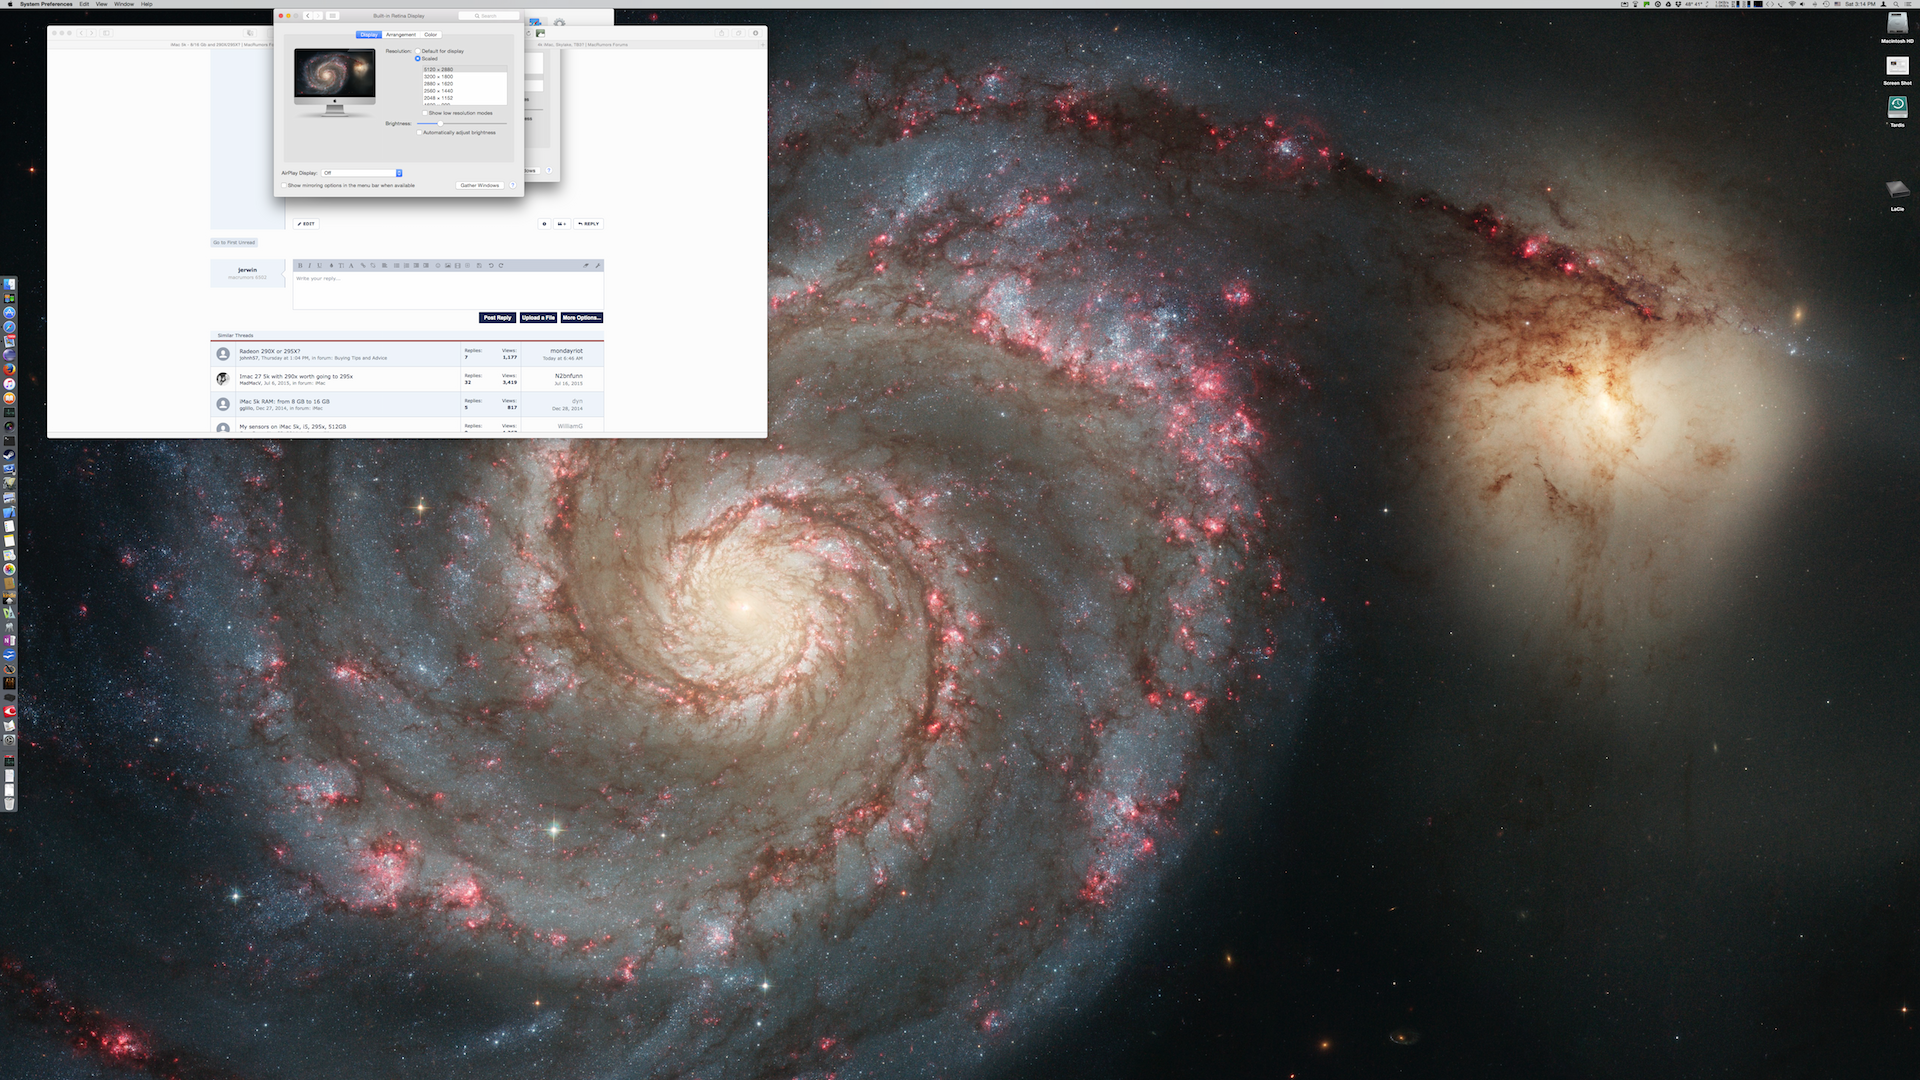Open Dropbox menu bar icon
Image resolution: width=1920 pixels, height=1080 pixels.
pos(1678,4)
